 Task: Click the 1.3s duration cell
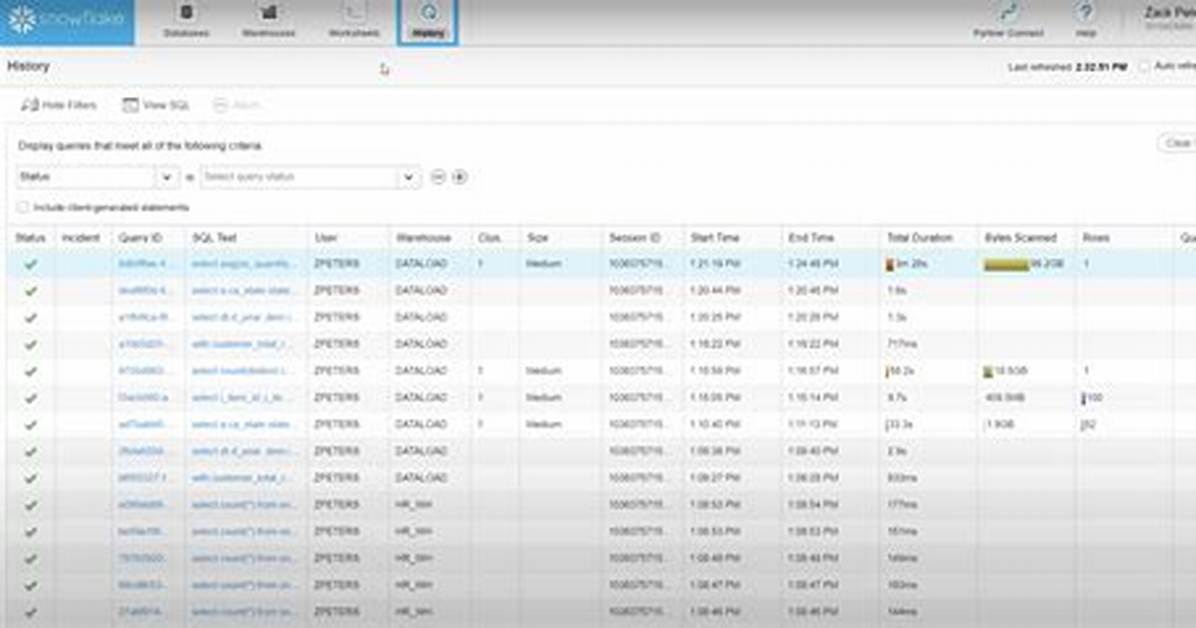click(x=895, y=317)
